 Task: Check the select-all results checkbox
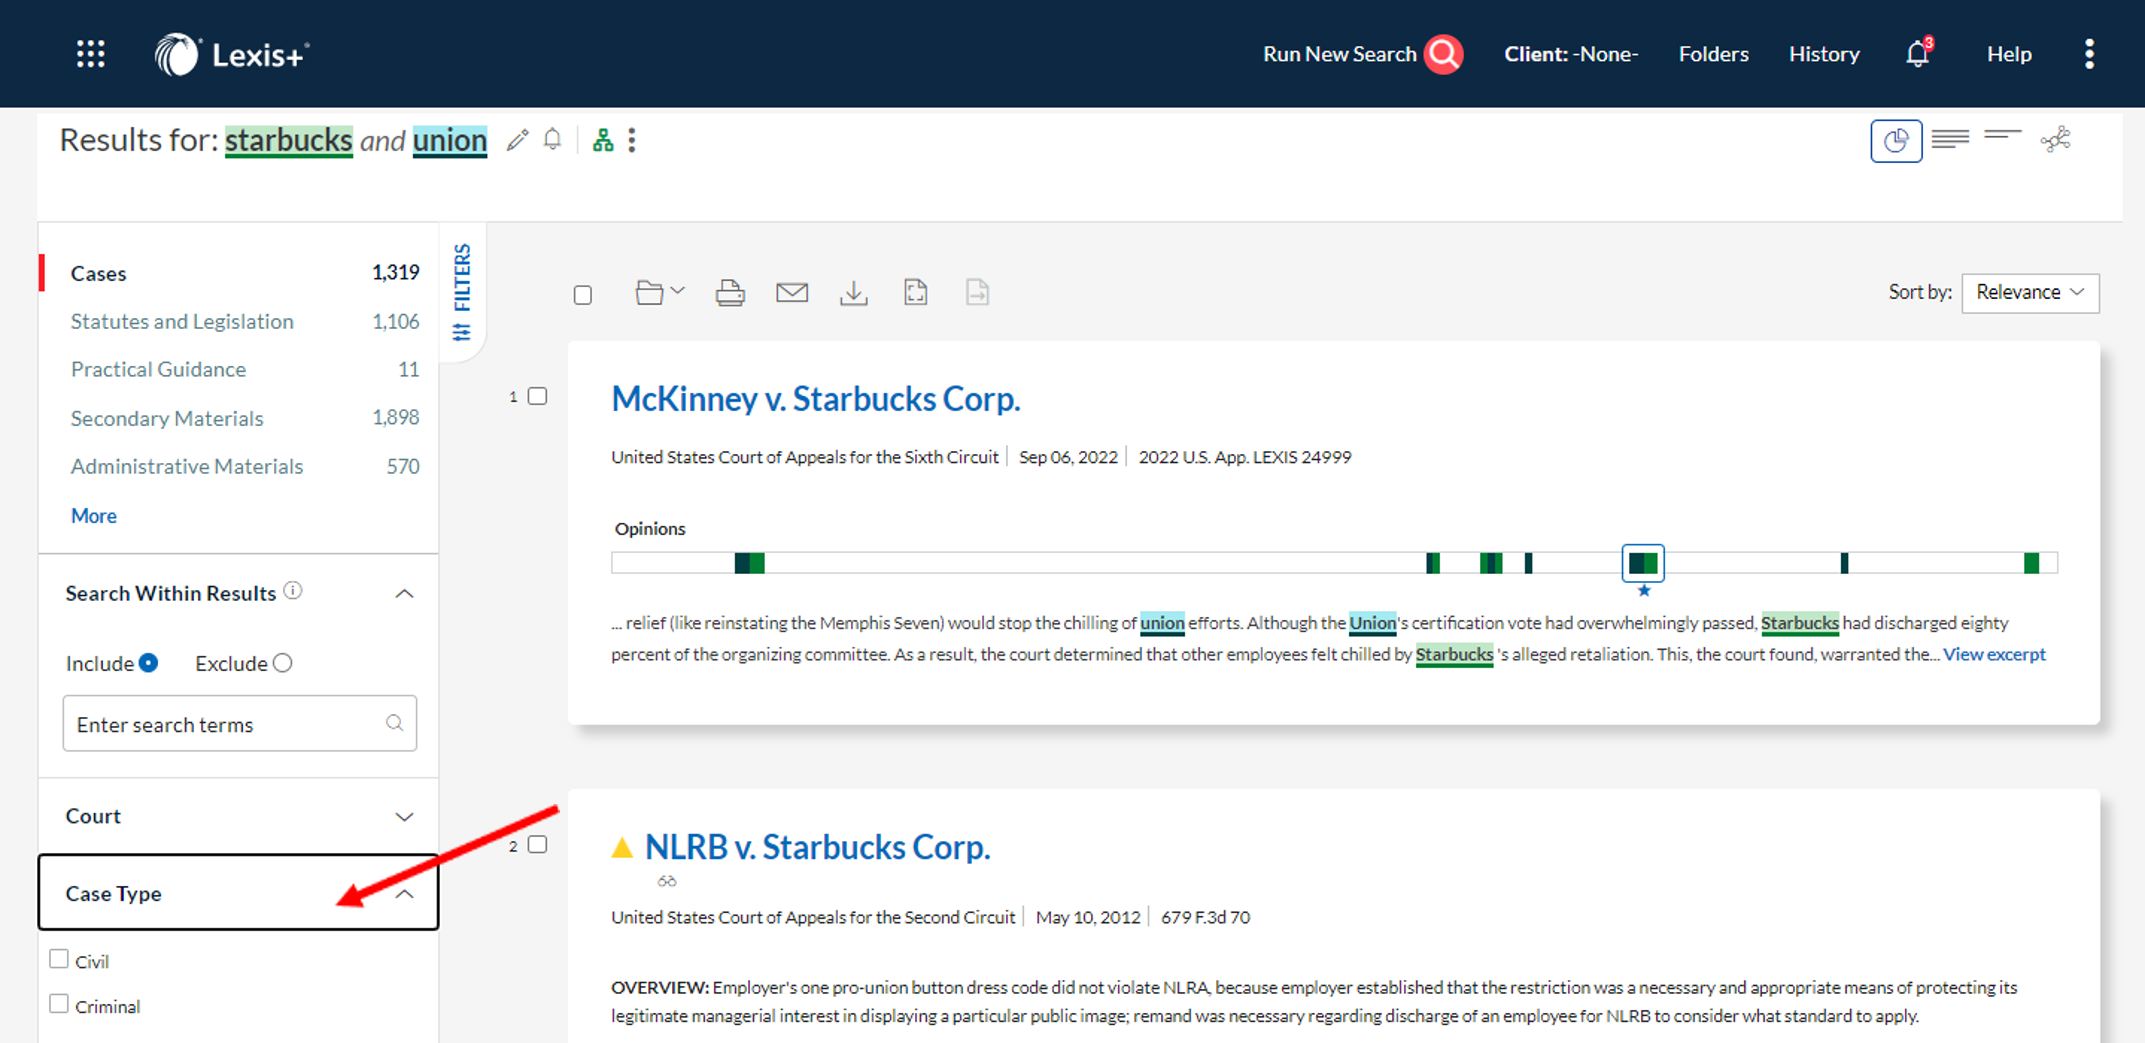point(583,295)
